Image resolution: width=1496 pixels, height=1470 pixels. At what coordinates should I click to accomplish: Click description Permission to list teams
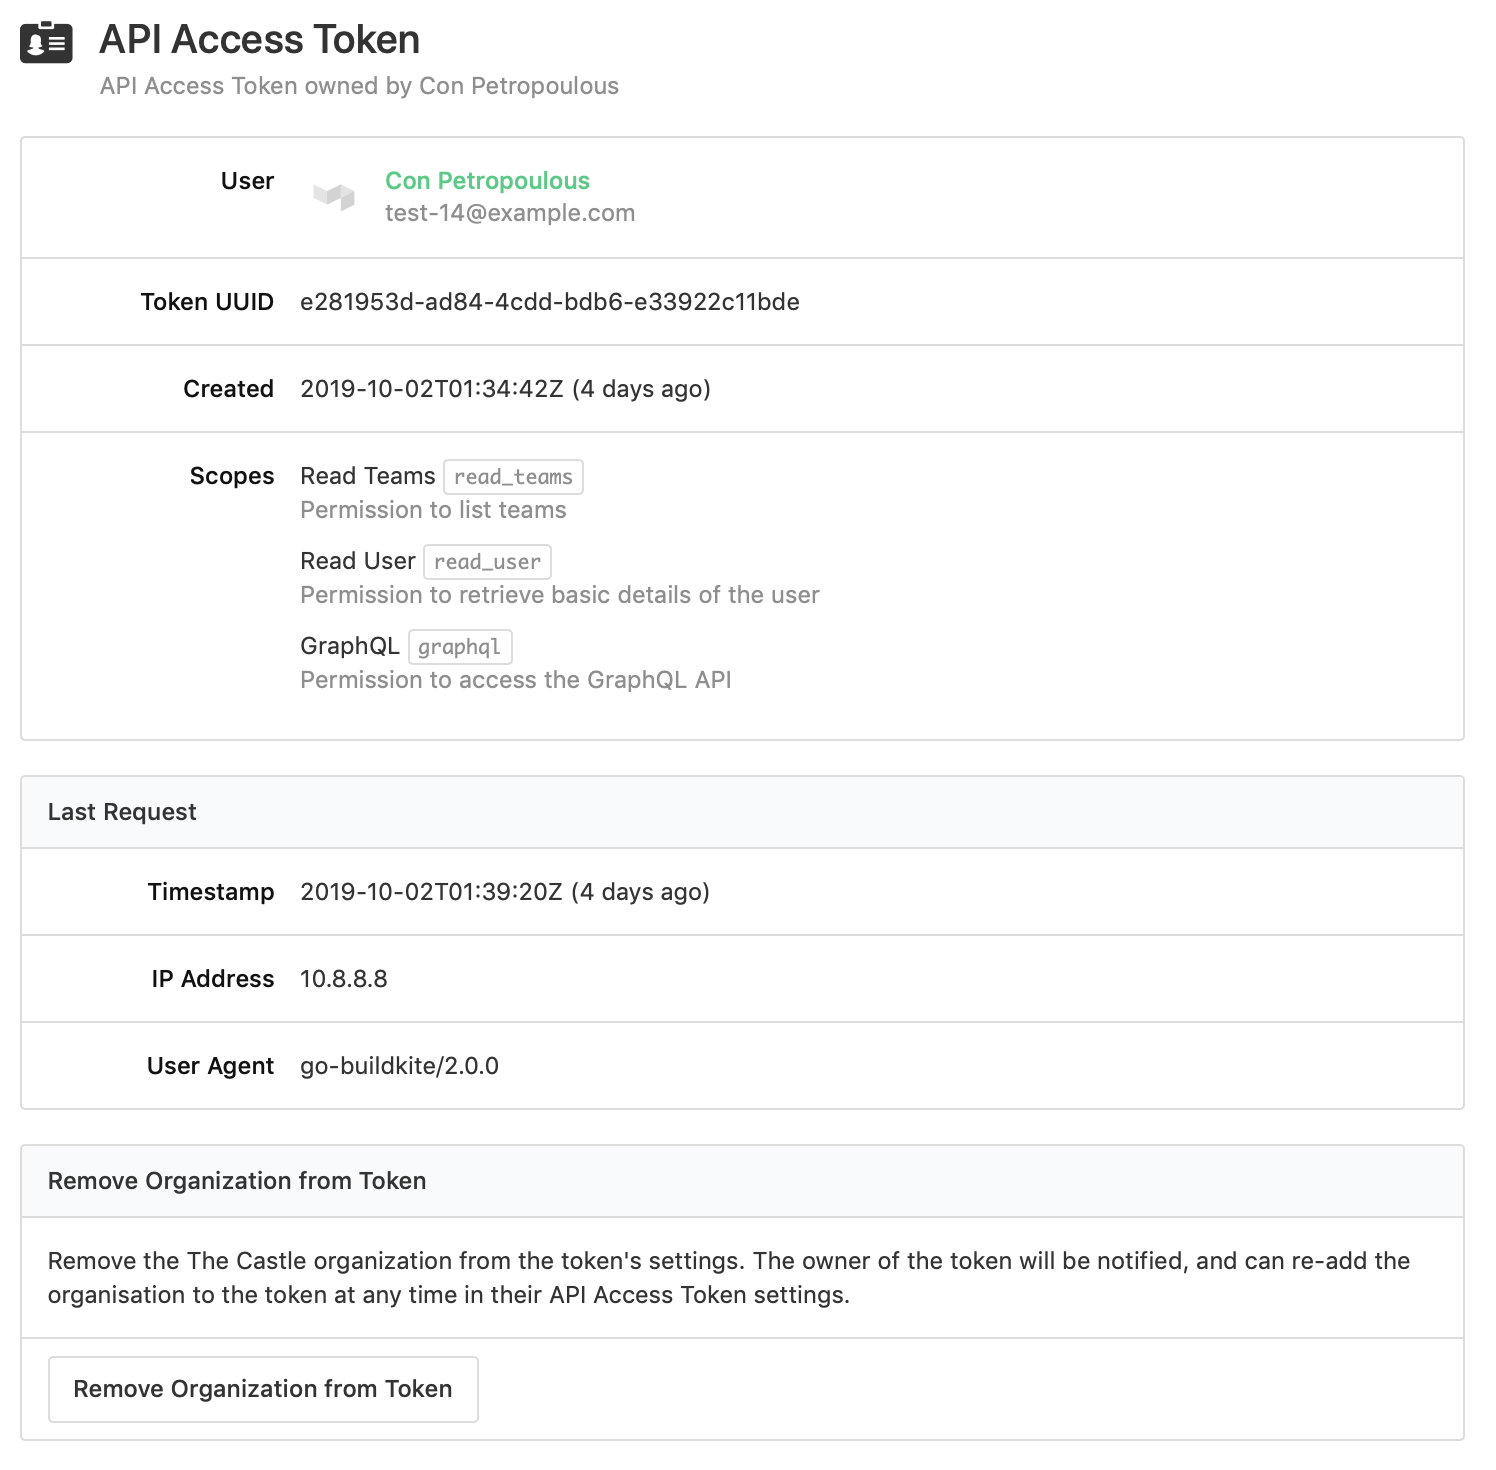point(433,510)
